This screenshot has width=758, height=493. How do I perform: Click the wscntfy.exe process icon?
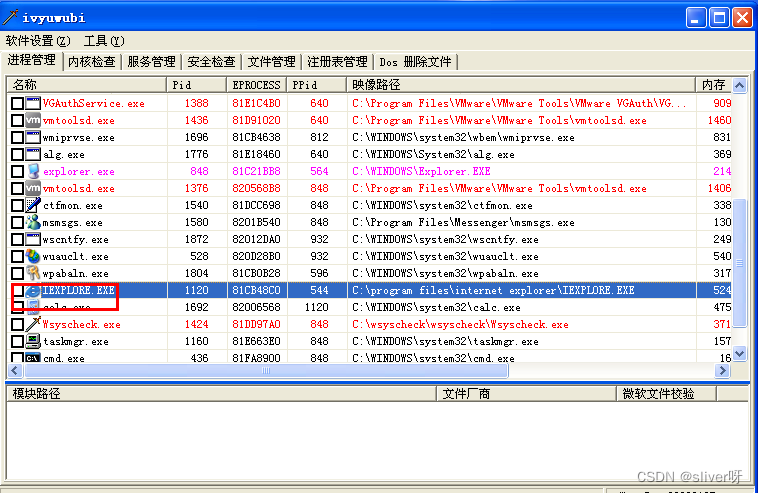(33, 239)
